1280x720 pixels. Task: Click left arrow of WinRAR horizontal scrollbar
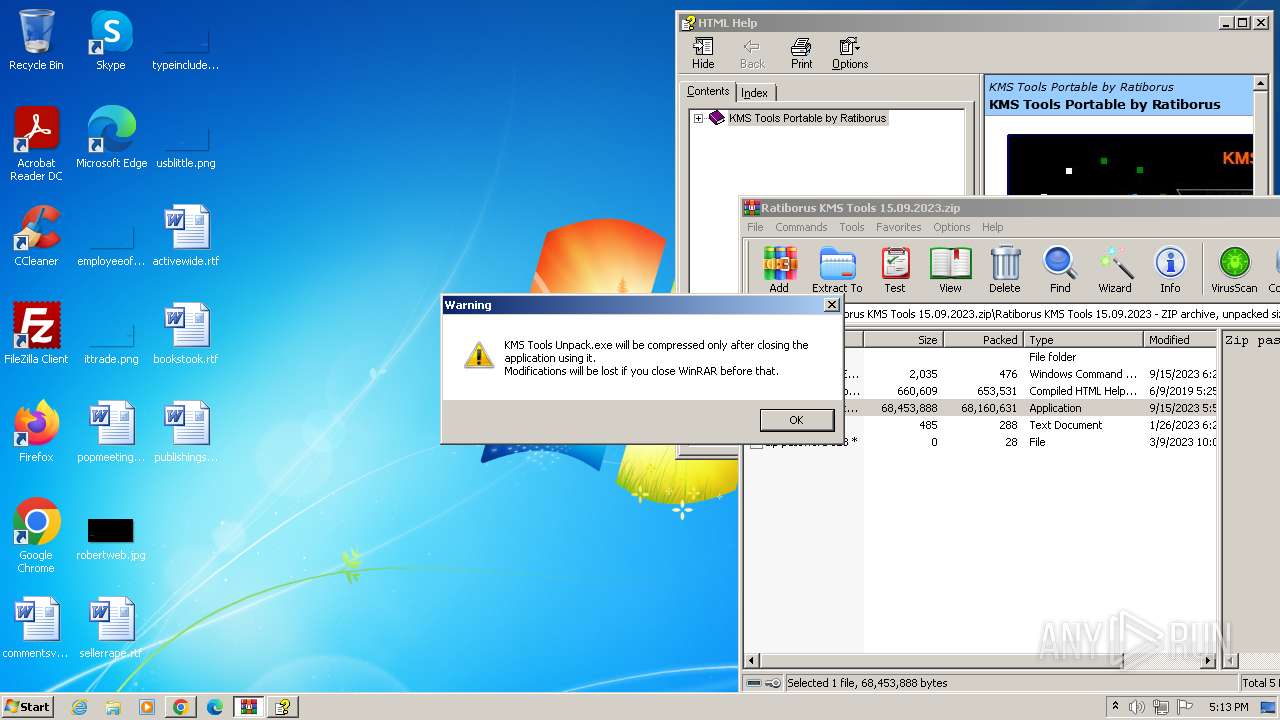pyautogui.click(x=753, y=660)
